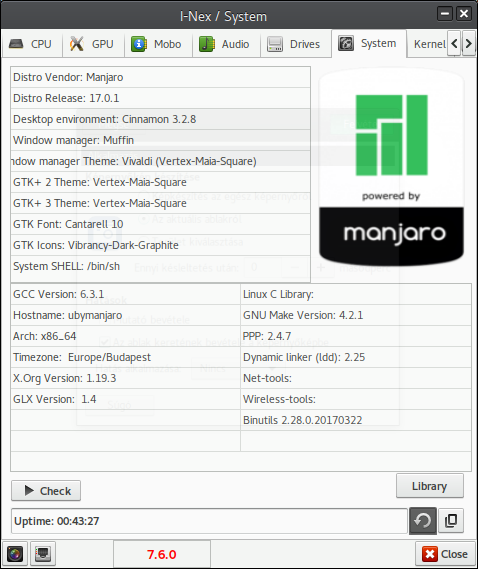Open the Mobo tab

(158, 44)
